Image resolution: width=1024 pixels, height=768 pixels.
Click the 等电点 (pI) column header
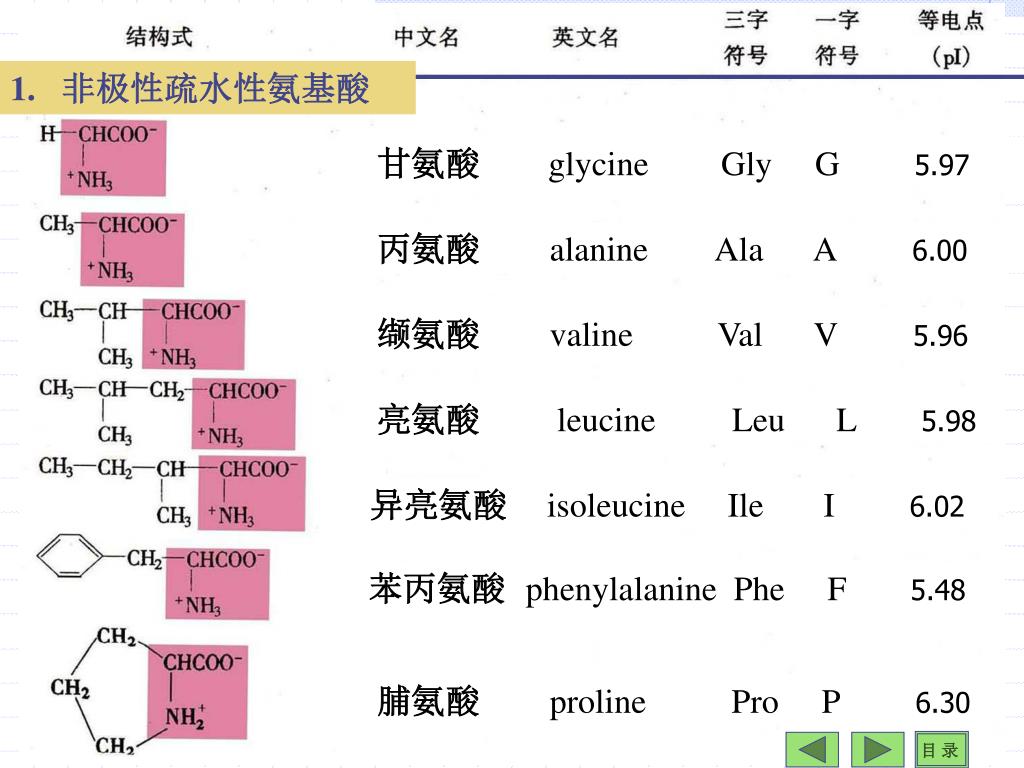coord(950,39)
